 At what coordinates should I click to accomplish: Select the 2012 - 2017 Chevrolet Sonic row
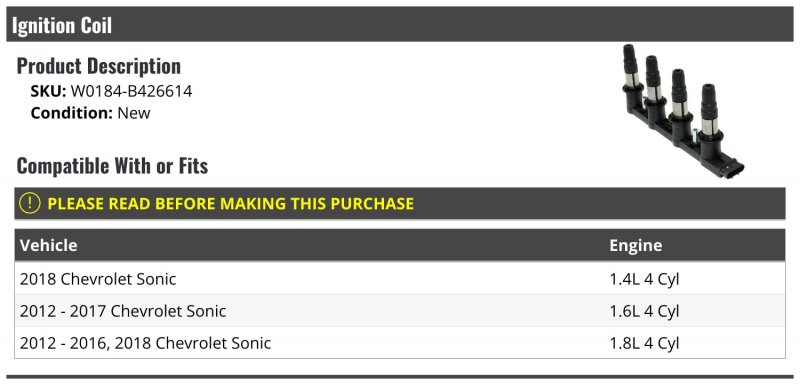point(399,311)
